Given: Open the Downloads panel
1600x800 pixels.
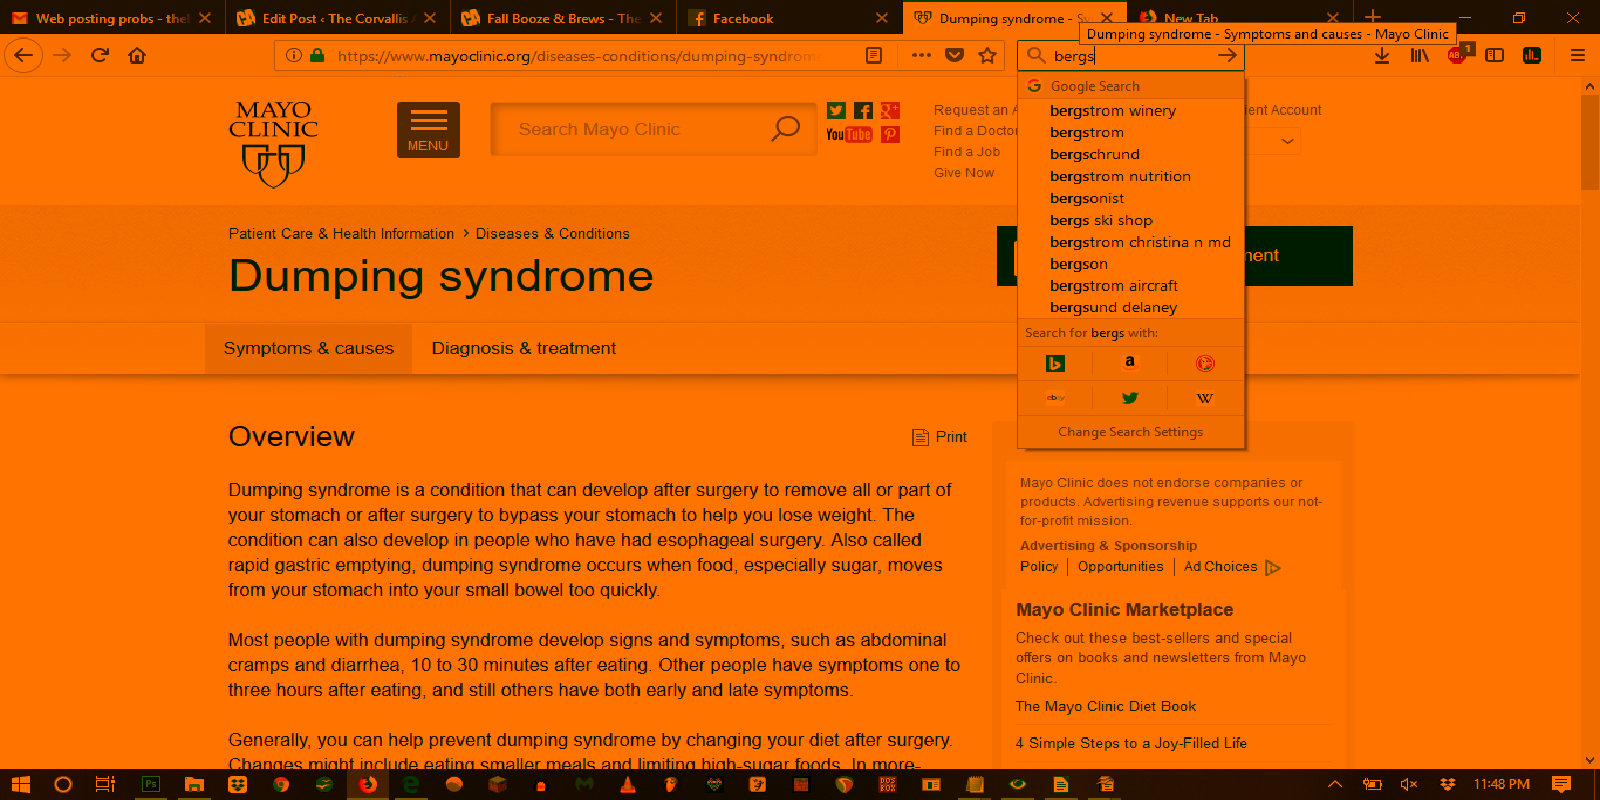Looking at the screenshot, I should coord(1382,56).
